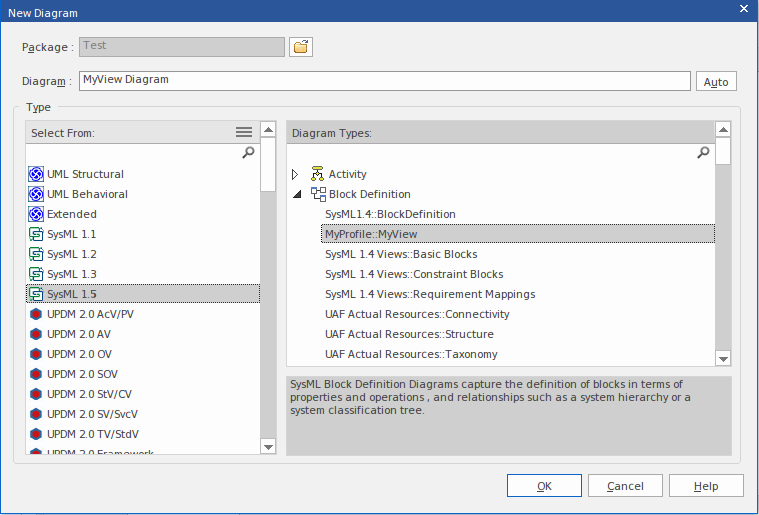Choose SysML 1.4 Views::Constraint Blocks

coord(414,274)
